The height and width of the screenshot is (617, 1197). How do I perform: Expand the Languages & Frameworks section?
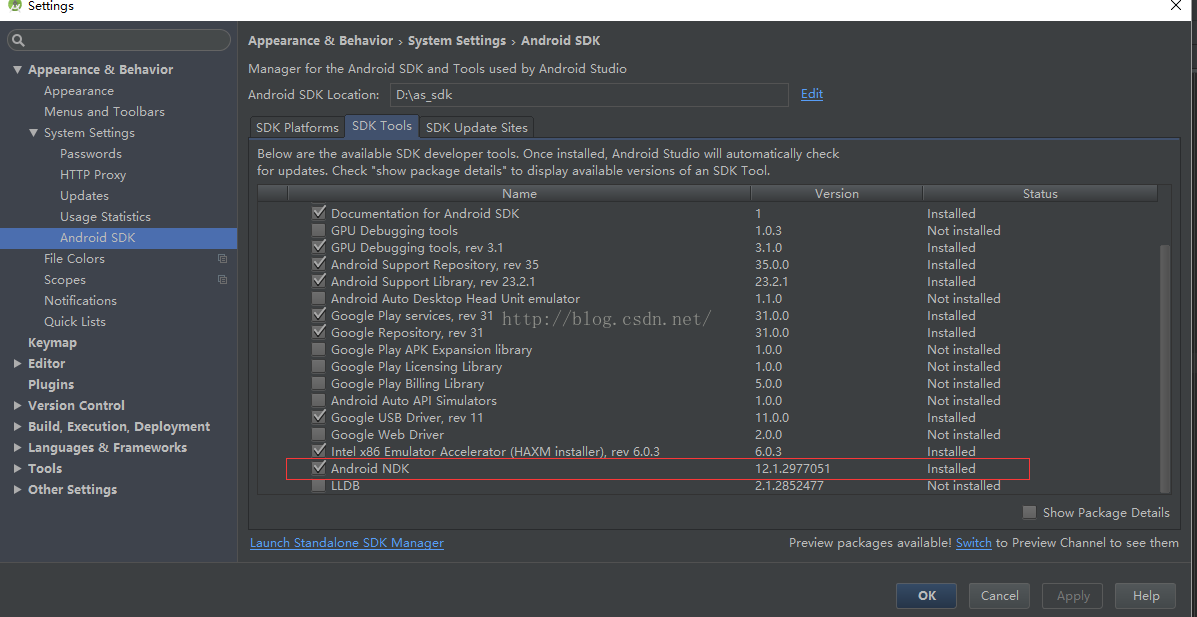pyautogui.click(x=17, y=448)
